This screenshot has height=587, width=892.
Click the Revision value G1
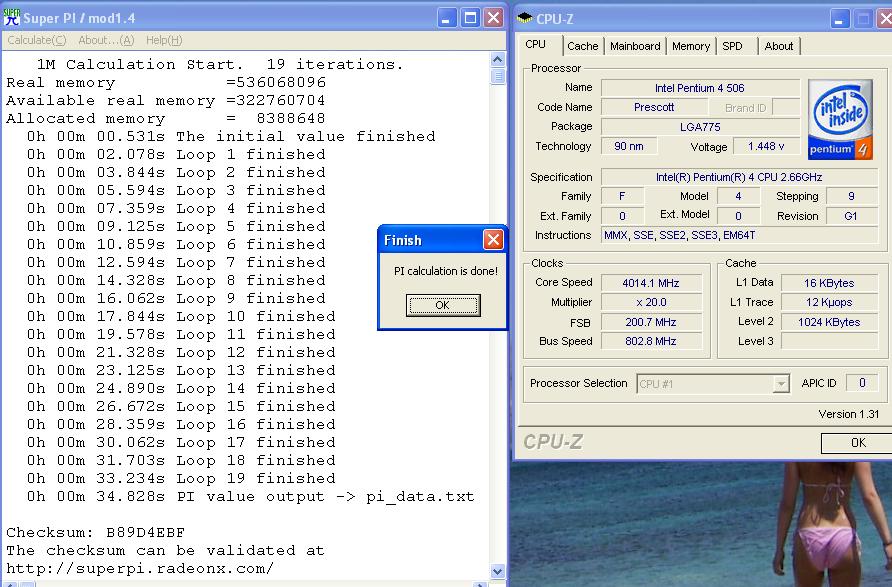click(851, 216)
